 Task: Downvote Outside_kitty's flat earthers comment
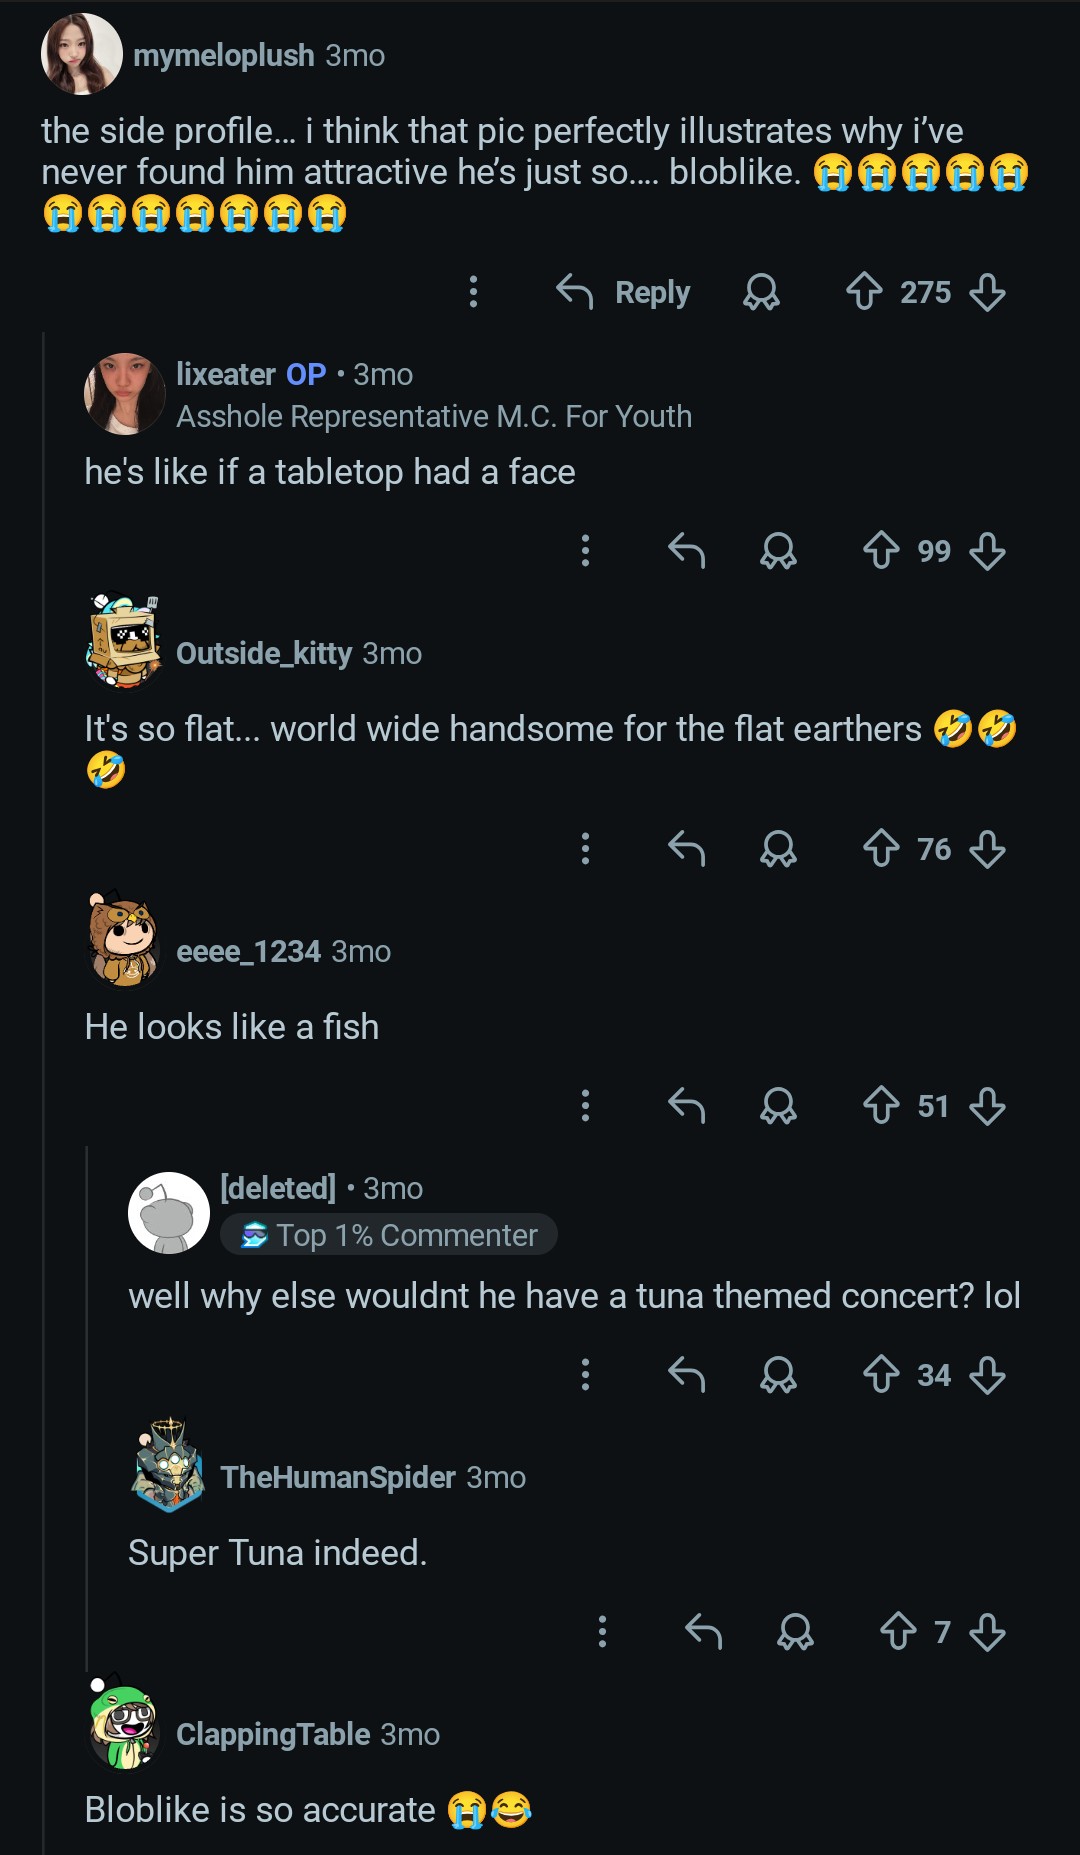coord(987,849)
